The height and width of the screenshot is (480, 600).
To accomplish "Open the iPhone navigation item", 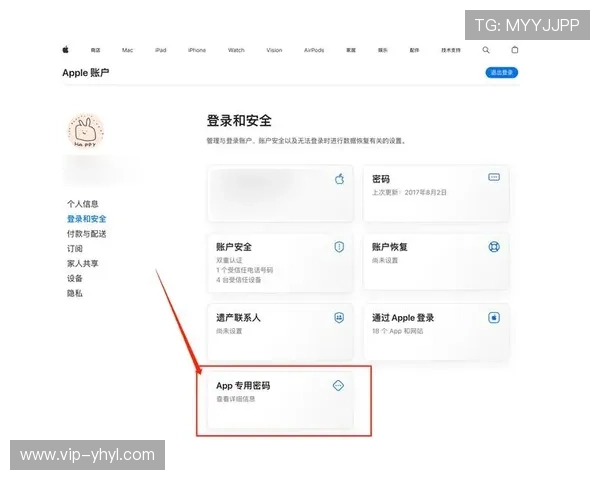I will tap(197, 50).
